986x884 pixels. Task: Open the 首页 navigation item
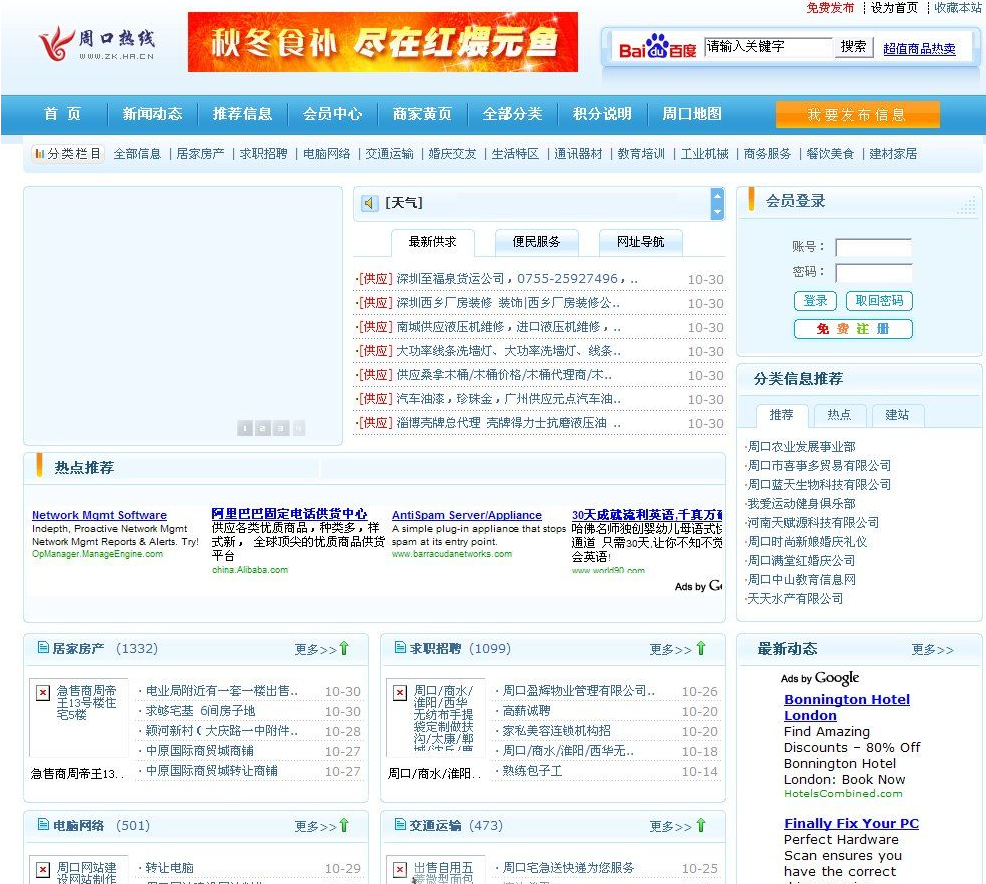coord(62,114)
